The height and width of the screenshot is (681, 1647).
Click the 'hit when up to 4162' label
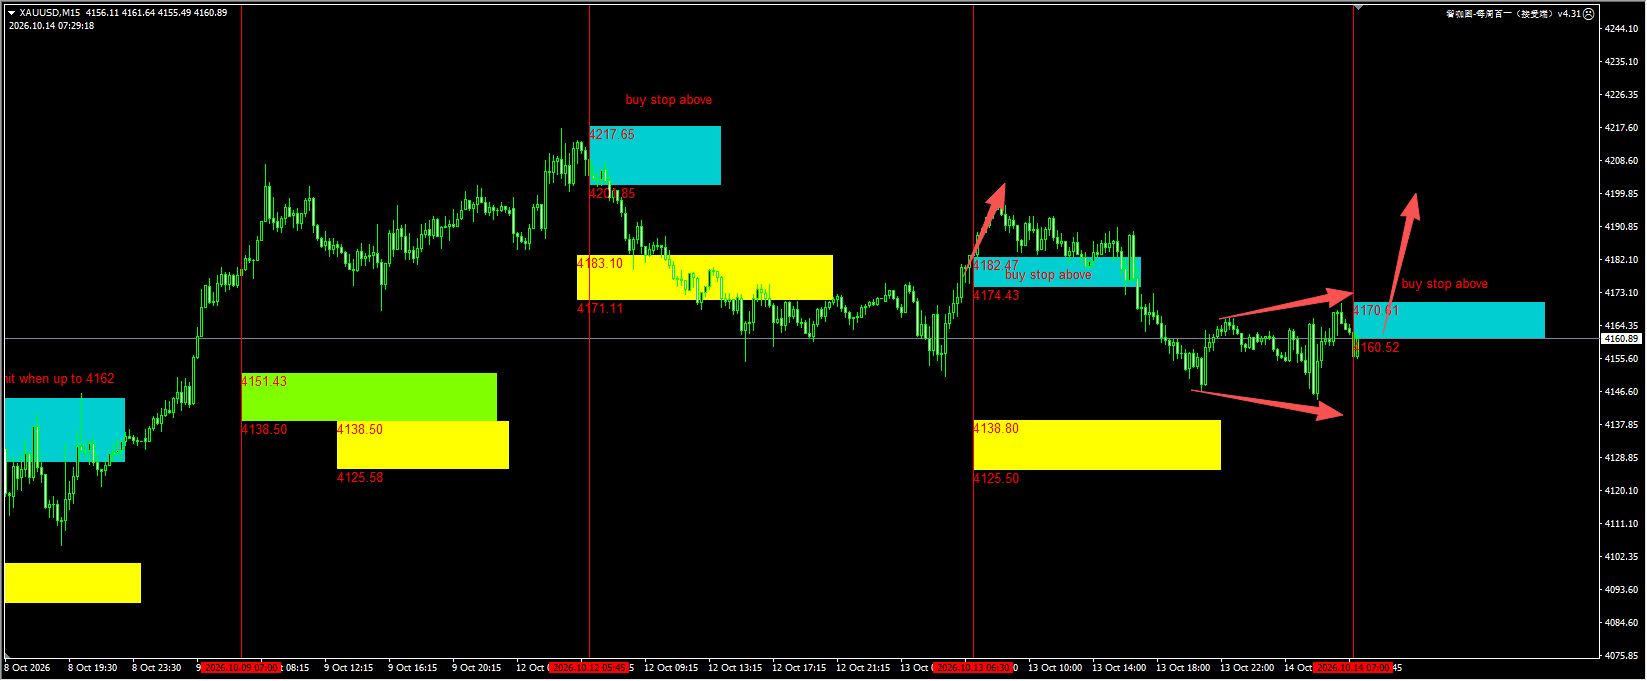[60, 379]
